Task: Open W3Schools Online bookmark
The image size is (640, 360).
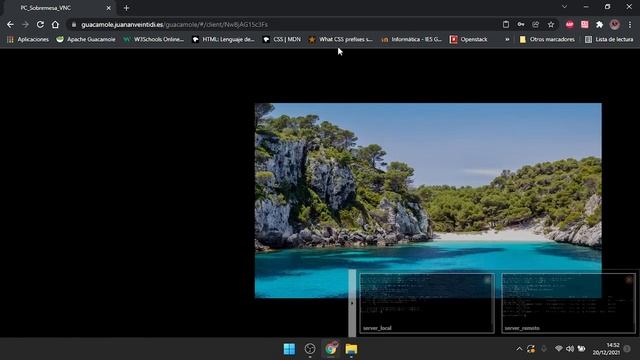Action: (153, 39)
